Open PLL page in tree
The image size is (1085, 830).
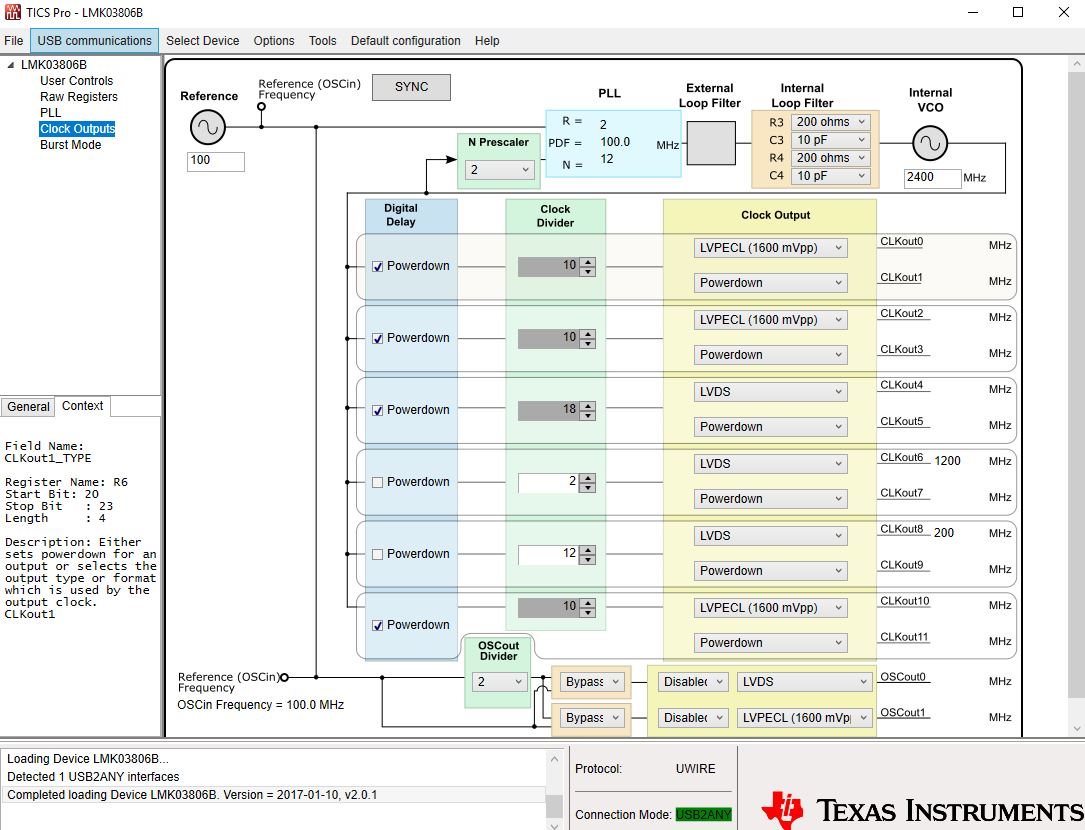click(51, 113)
